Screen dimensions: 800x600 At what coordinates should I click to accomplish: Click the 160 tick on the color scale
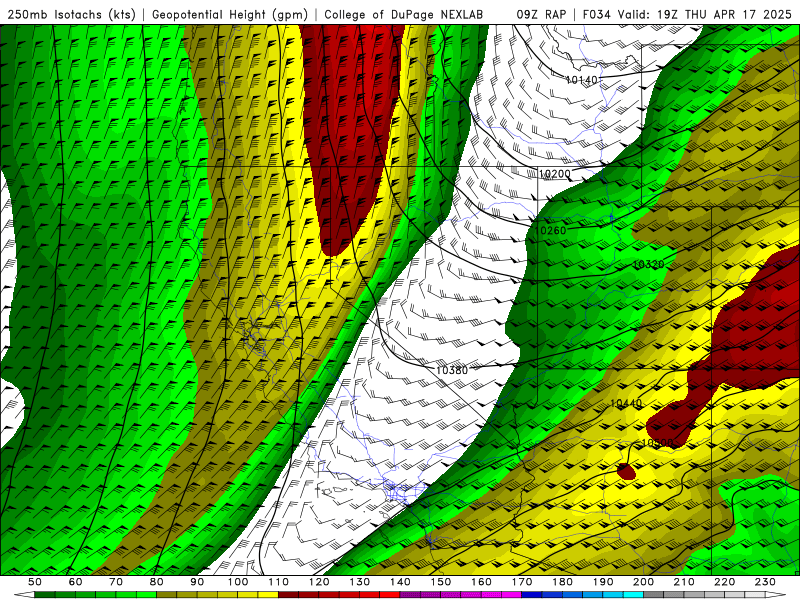(481, 582)
